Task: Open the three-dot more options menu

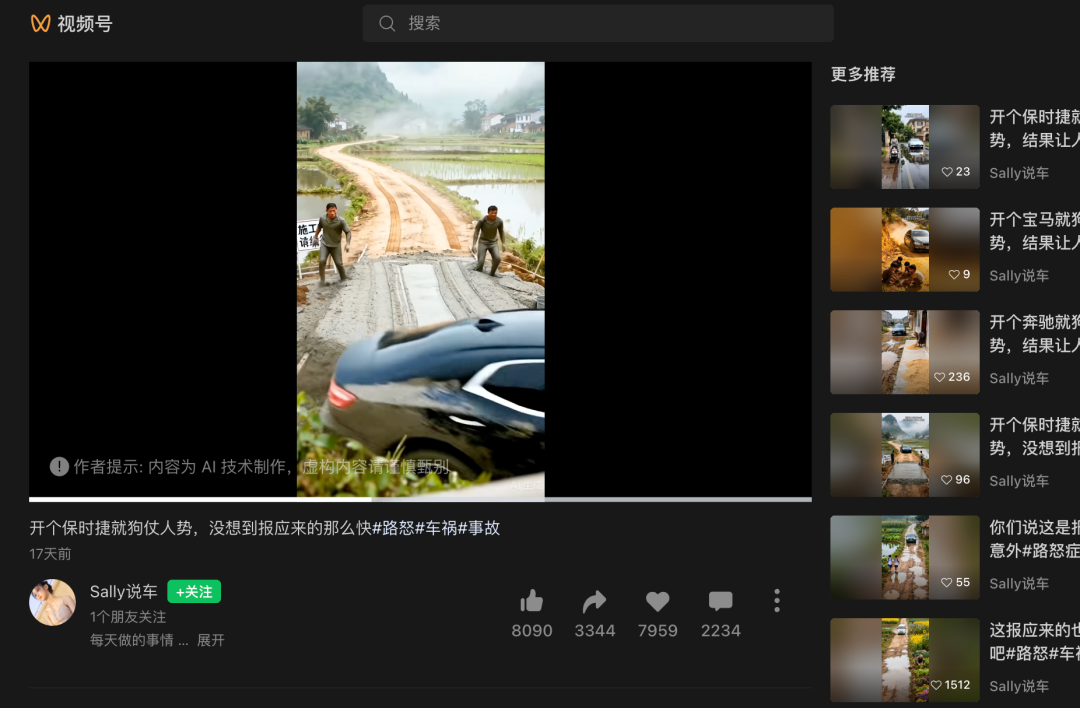Action: (777, 601)
